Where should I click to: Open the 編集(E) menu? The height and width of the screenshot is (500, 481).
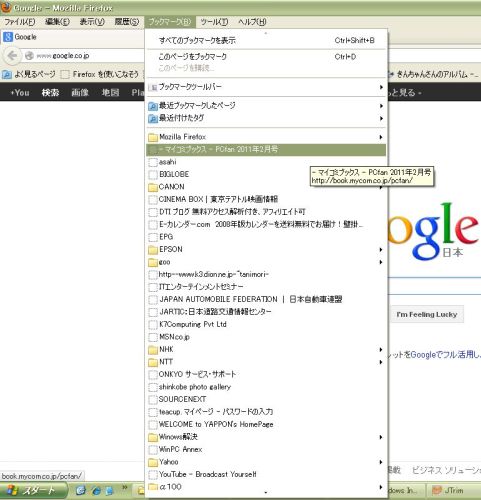tap(57, 22)
